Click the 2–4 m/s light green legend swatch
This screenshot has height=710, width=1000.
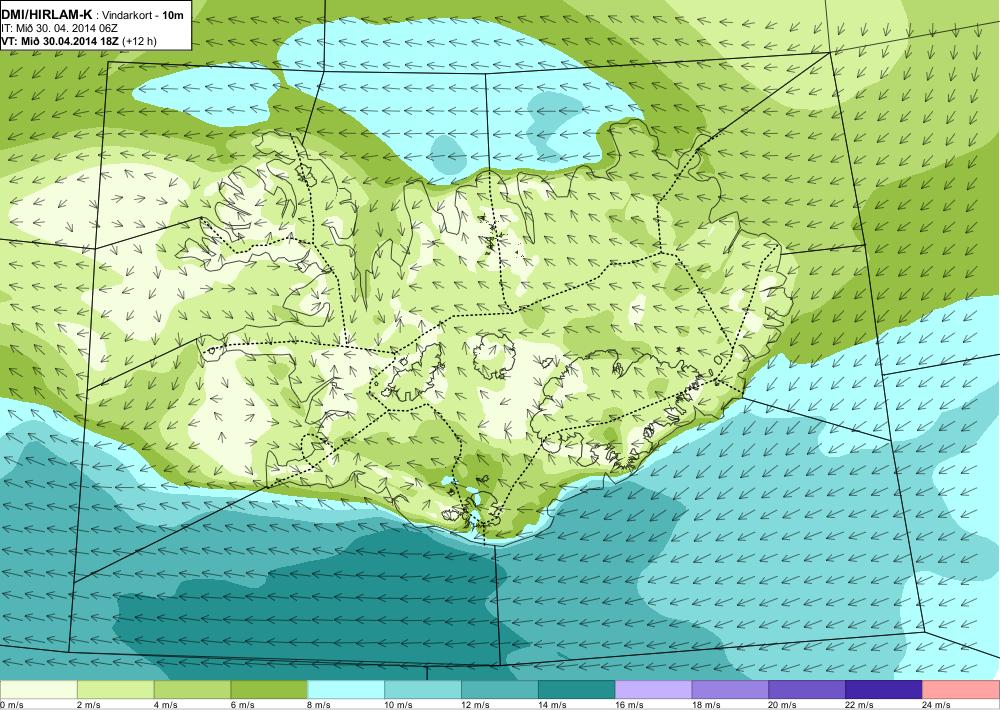coord(115,690)
